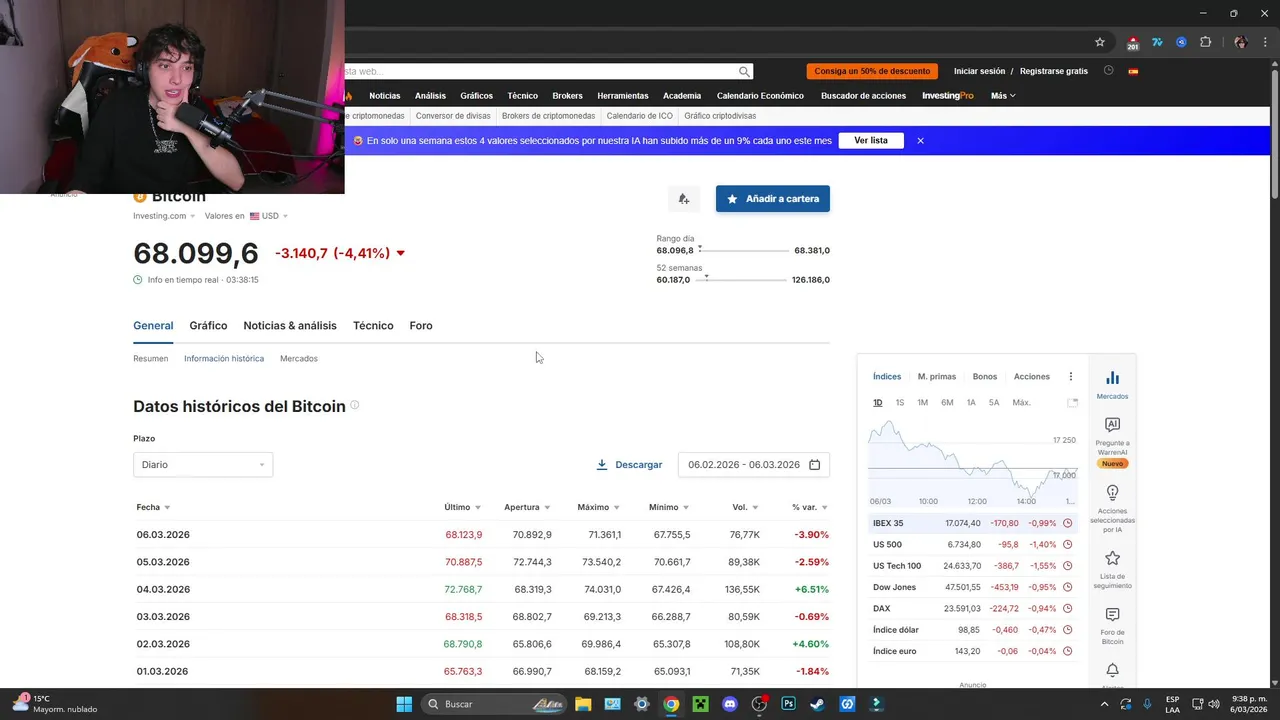
Task: Sort the table by Apertura
Action: 528,507
